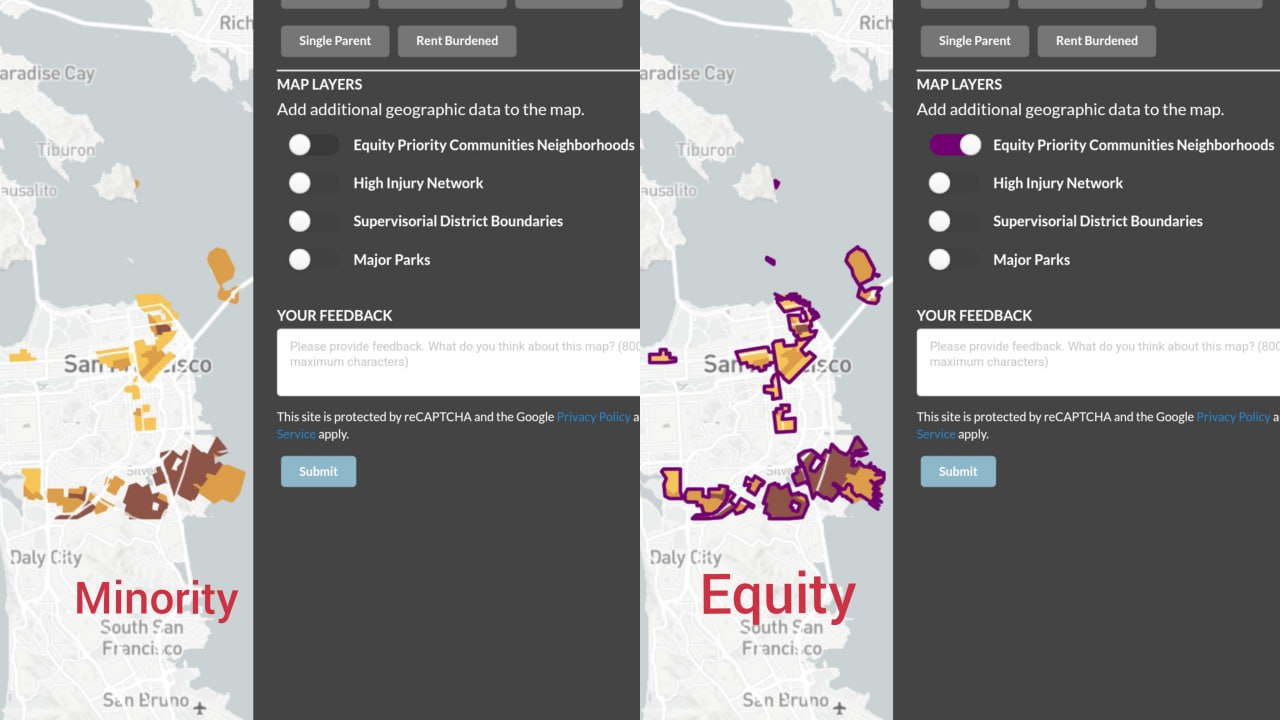Open Privacy Policy link in left panel
The width and height of the screenshot is (1280, 720).
pos(593,417)
